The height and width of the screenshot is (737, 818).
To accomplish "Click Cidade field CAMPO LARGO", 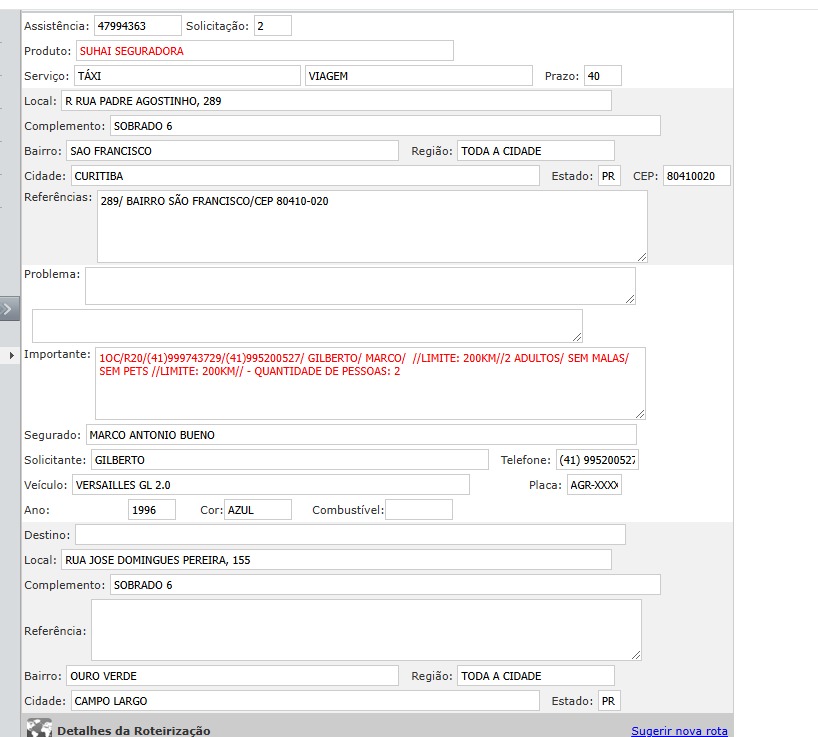I will point(305,701).
